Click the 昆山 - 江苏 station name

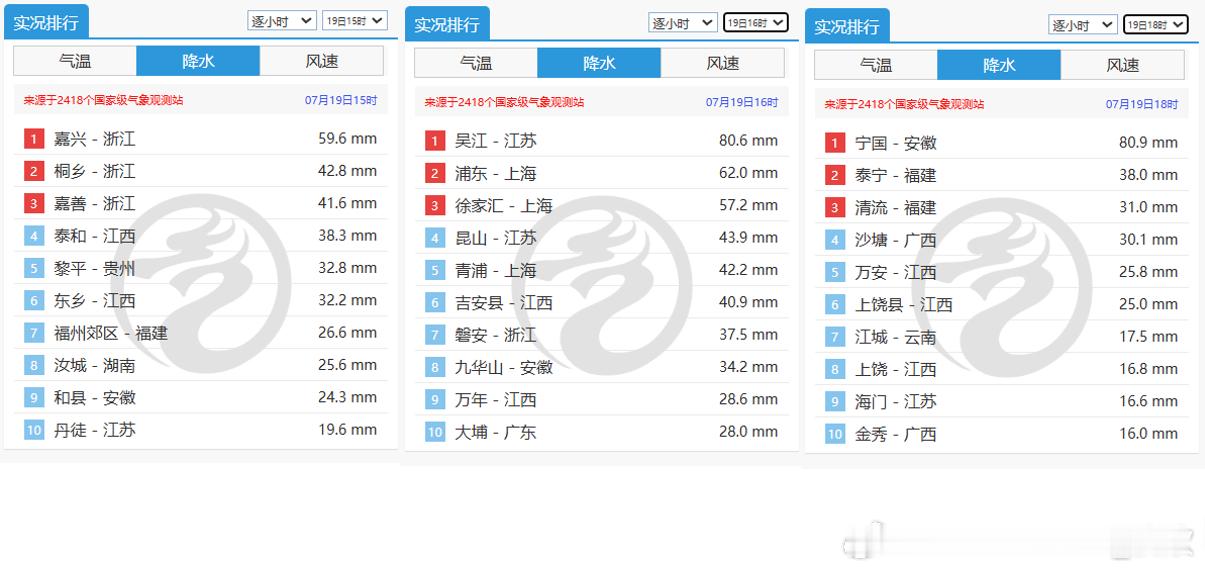point(495,238)
